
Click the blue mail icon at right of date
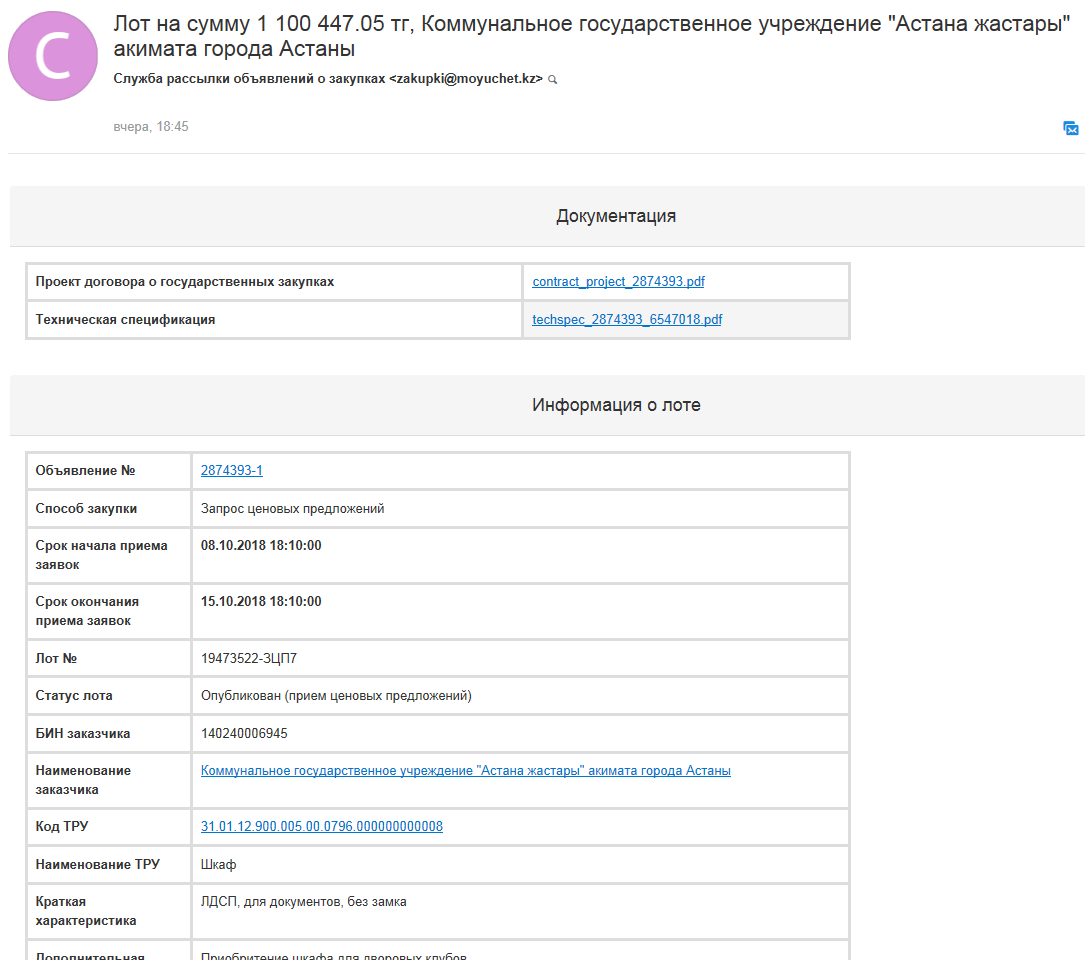(1070, 128)
